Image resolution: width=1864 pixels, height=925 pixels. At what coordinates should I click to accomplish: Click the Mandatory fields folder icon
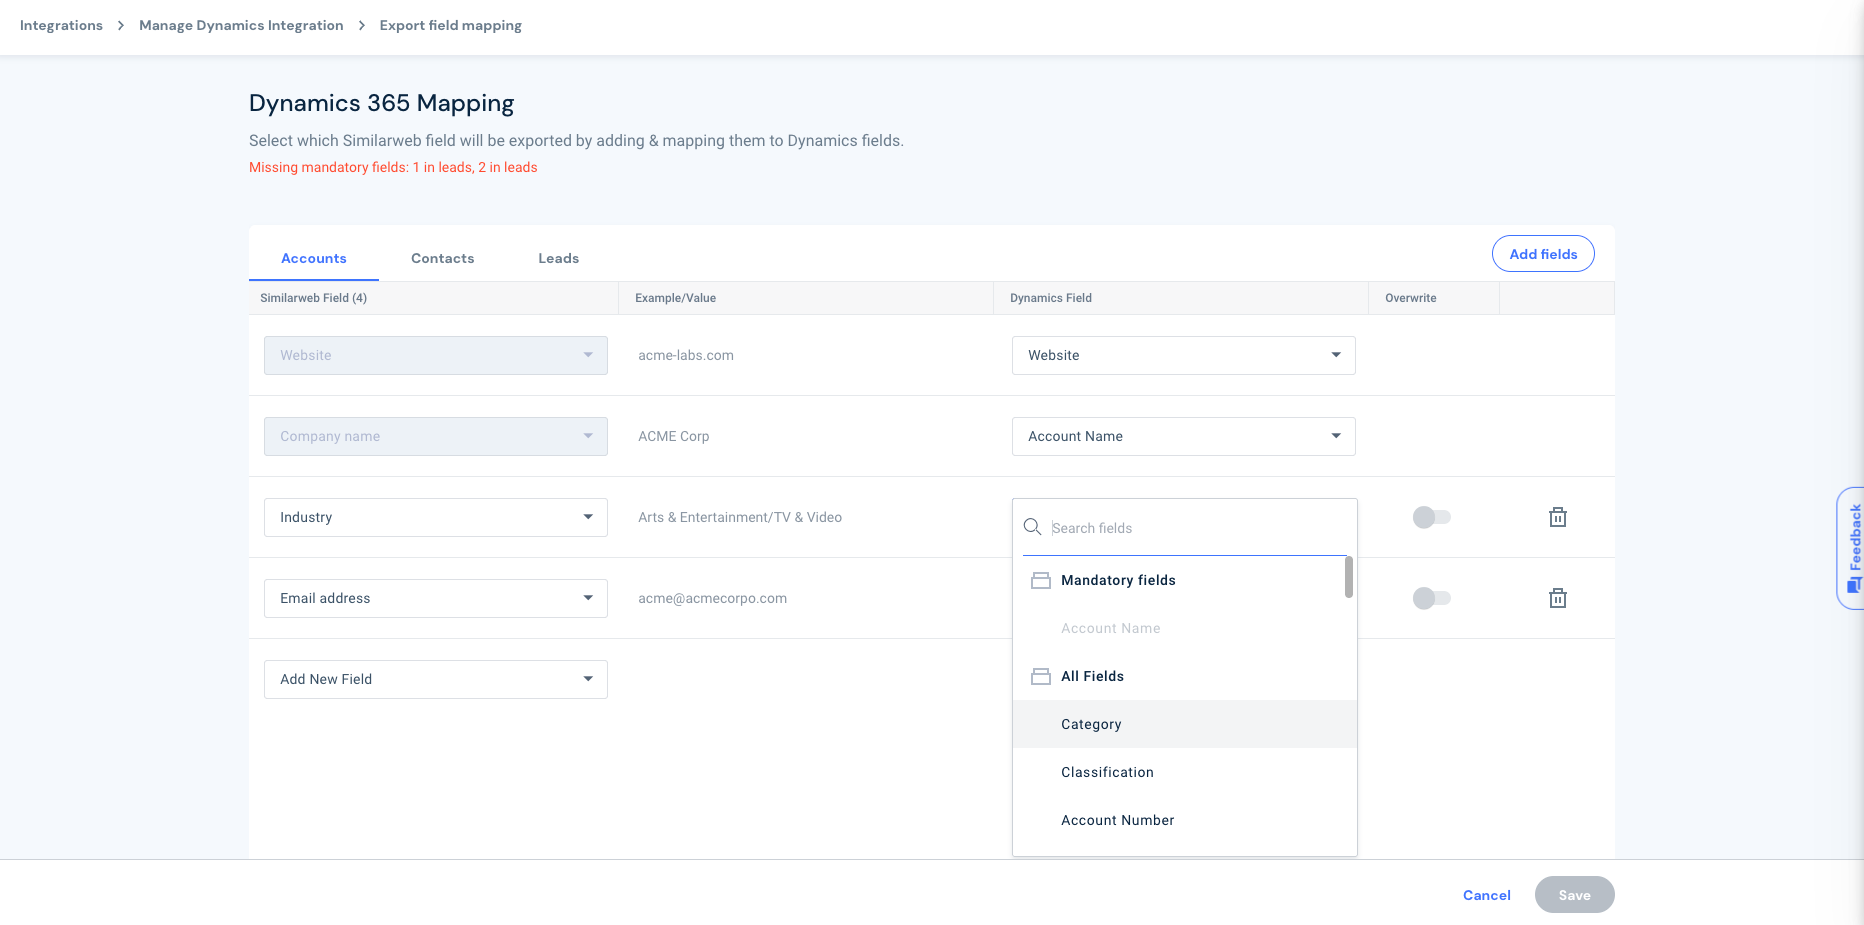click(1041, 580)
